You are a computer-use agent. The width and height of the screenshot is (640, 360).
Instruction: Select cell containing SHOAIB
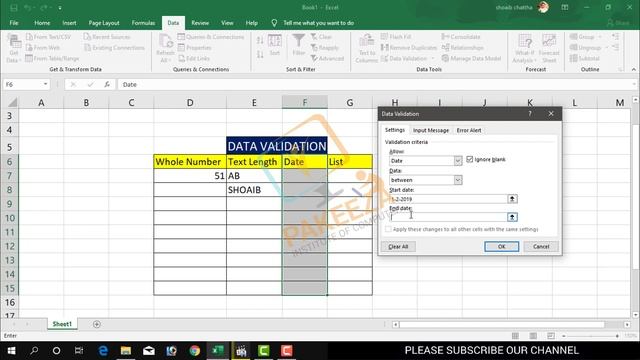tap(254, 190)
